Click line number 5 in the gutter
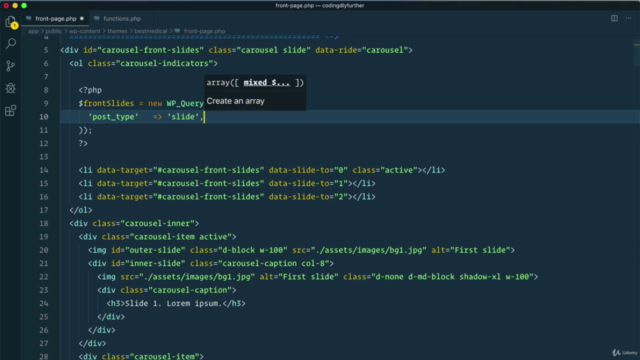Image resolution: width=640 pixels, height=360 pixels. pos(46,50)
